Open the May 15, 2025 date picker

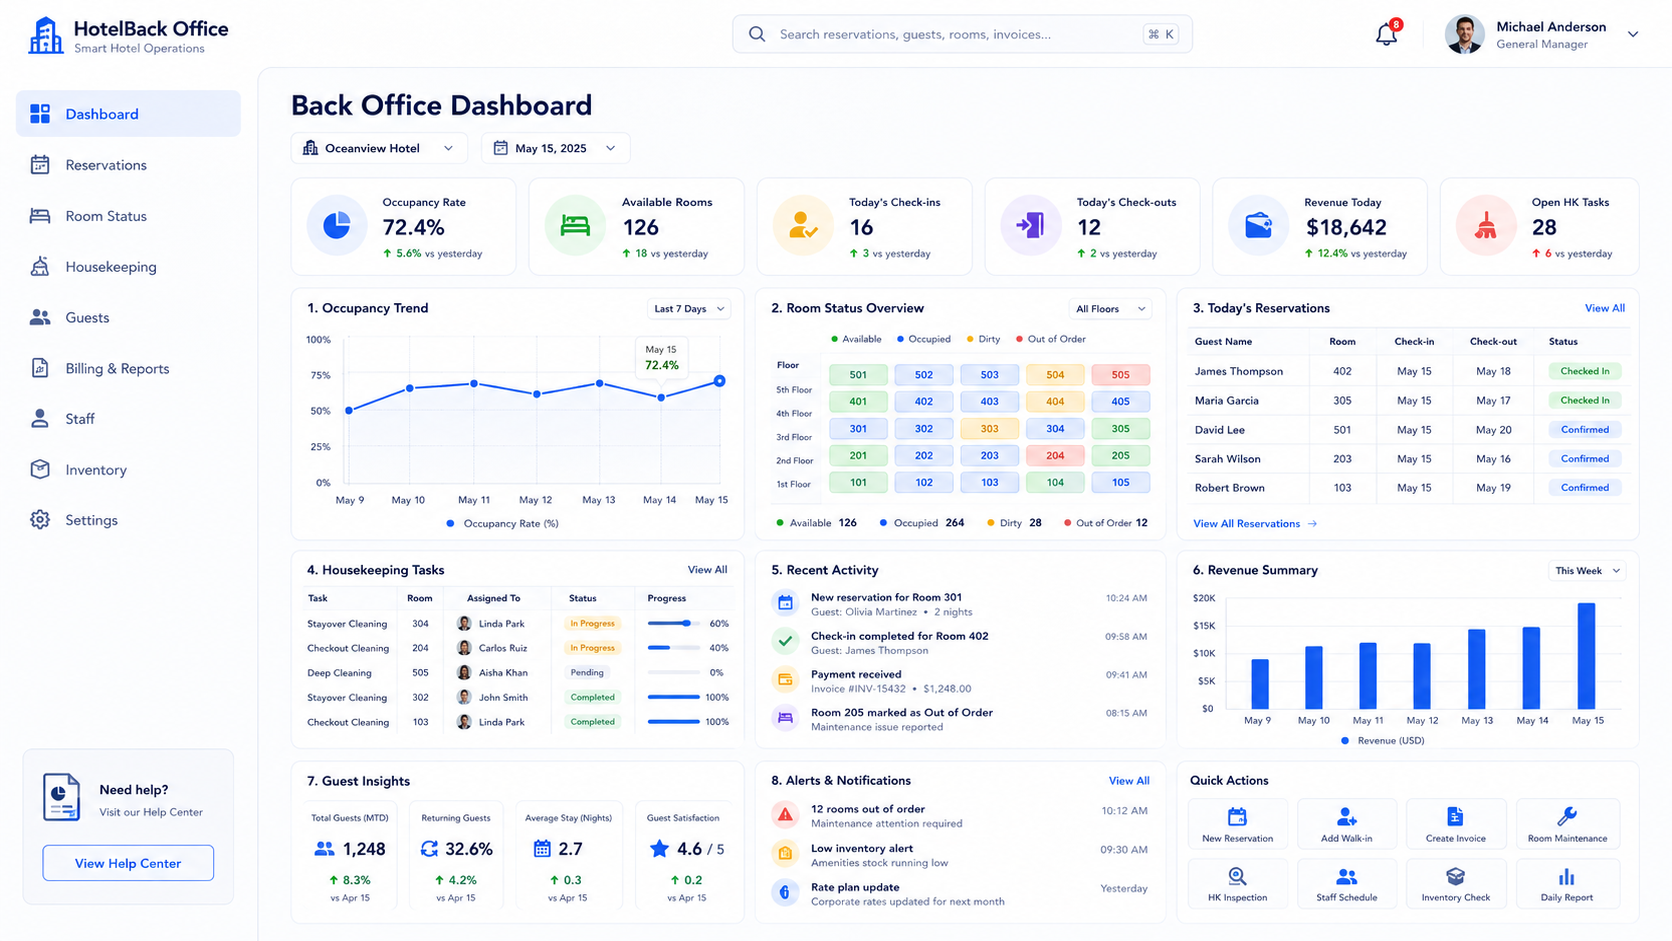click(x=555, y=148)
